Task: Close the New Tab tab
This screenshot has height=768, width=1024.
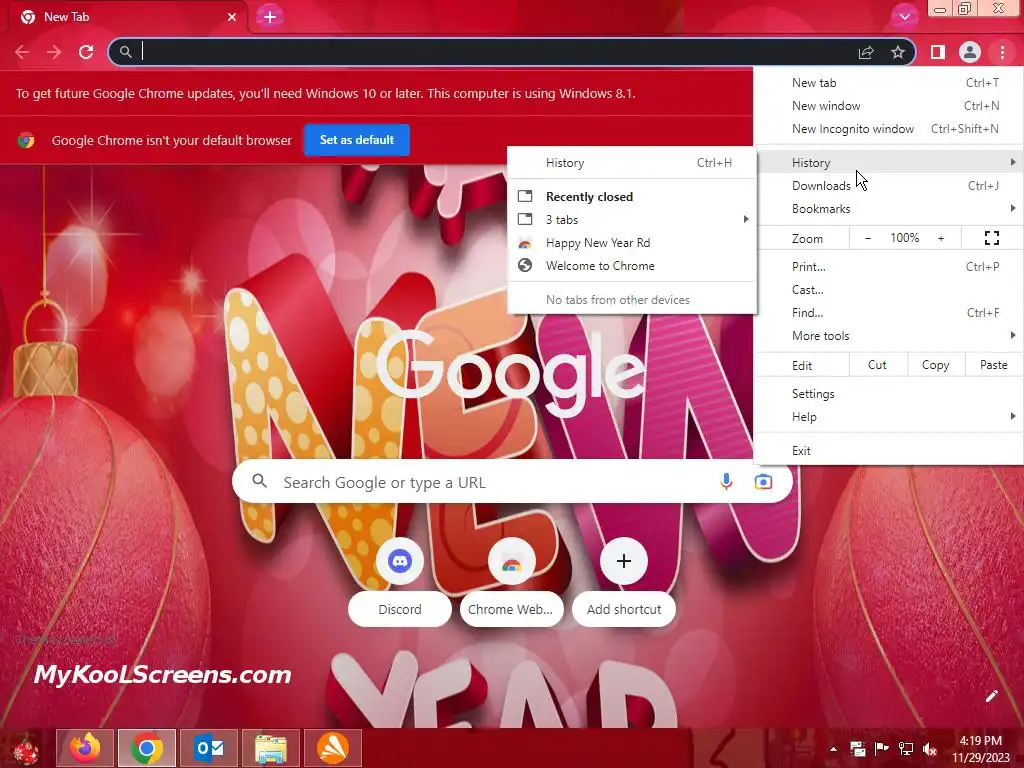Action: 232,17
